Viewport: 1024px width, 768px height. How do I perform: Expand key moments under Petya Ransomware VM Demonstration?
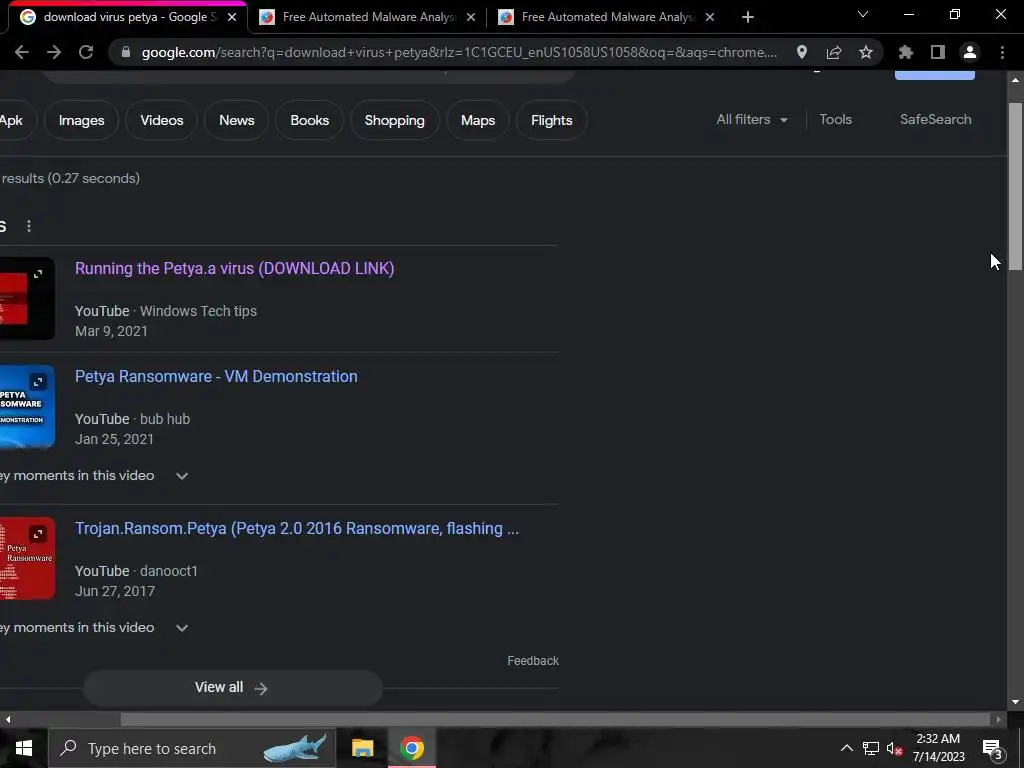(182, 476)
